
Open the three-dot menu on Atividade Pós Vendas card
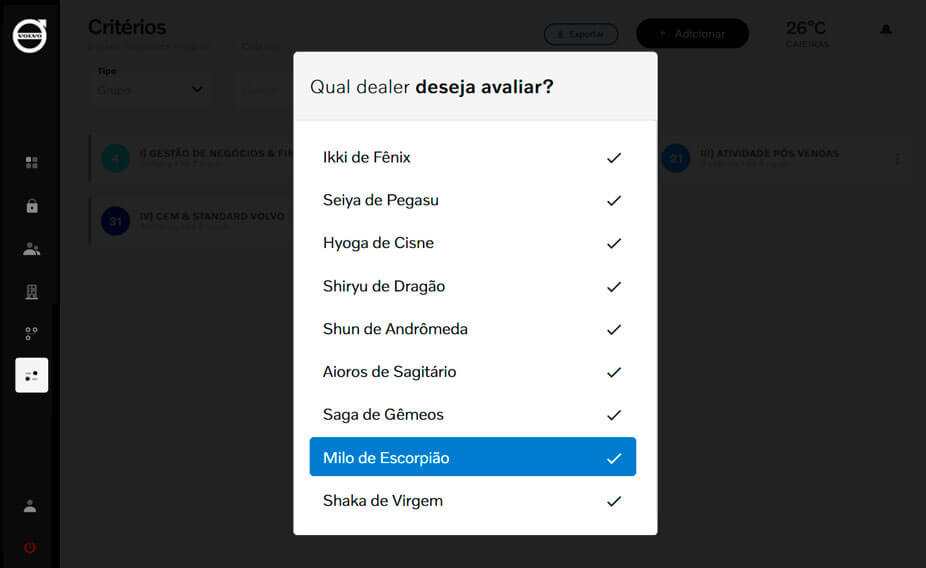coord(897,159)
